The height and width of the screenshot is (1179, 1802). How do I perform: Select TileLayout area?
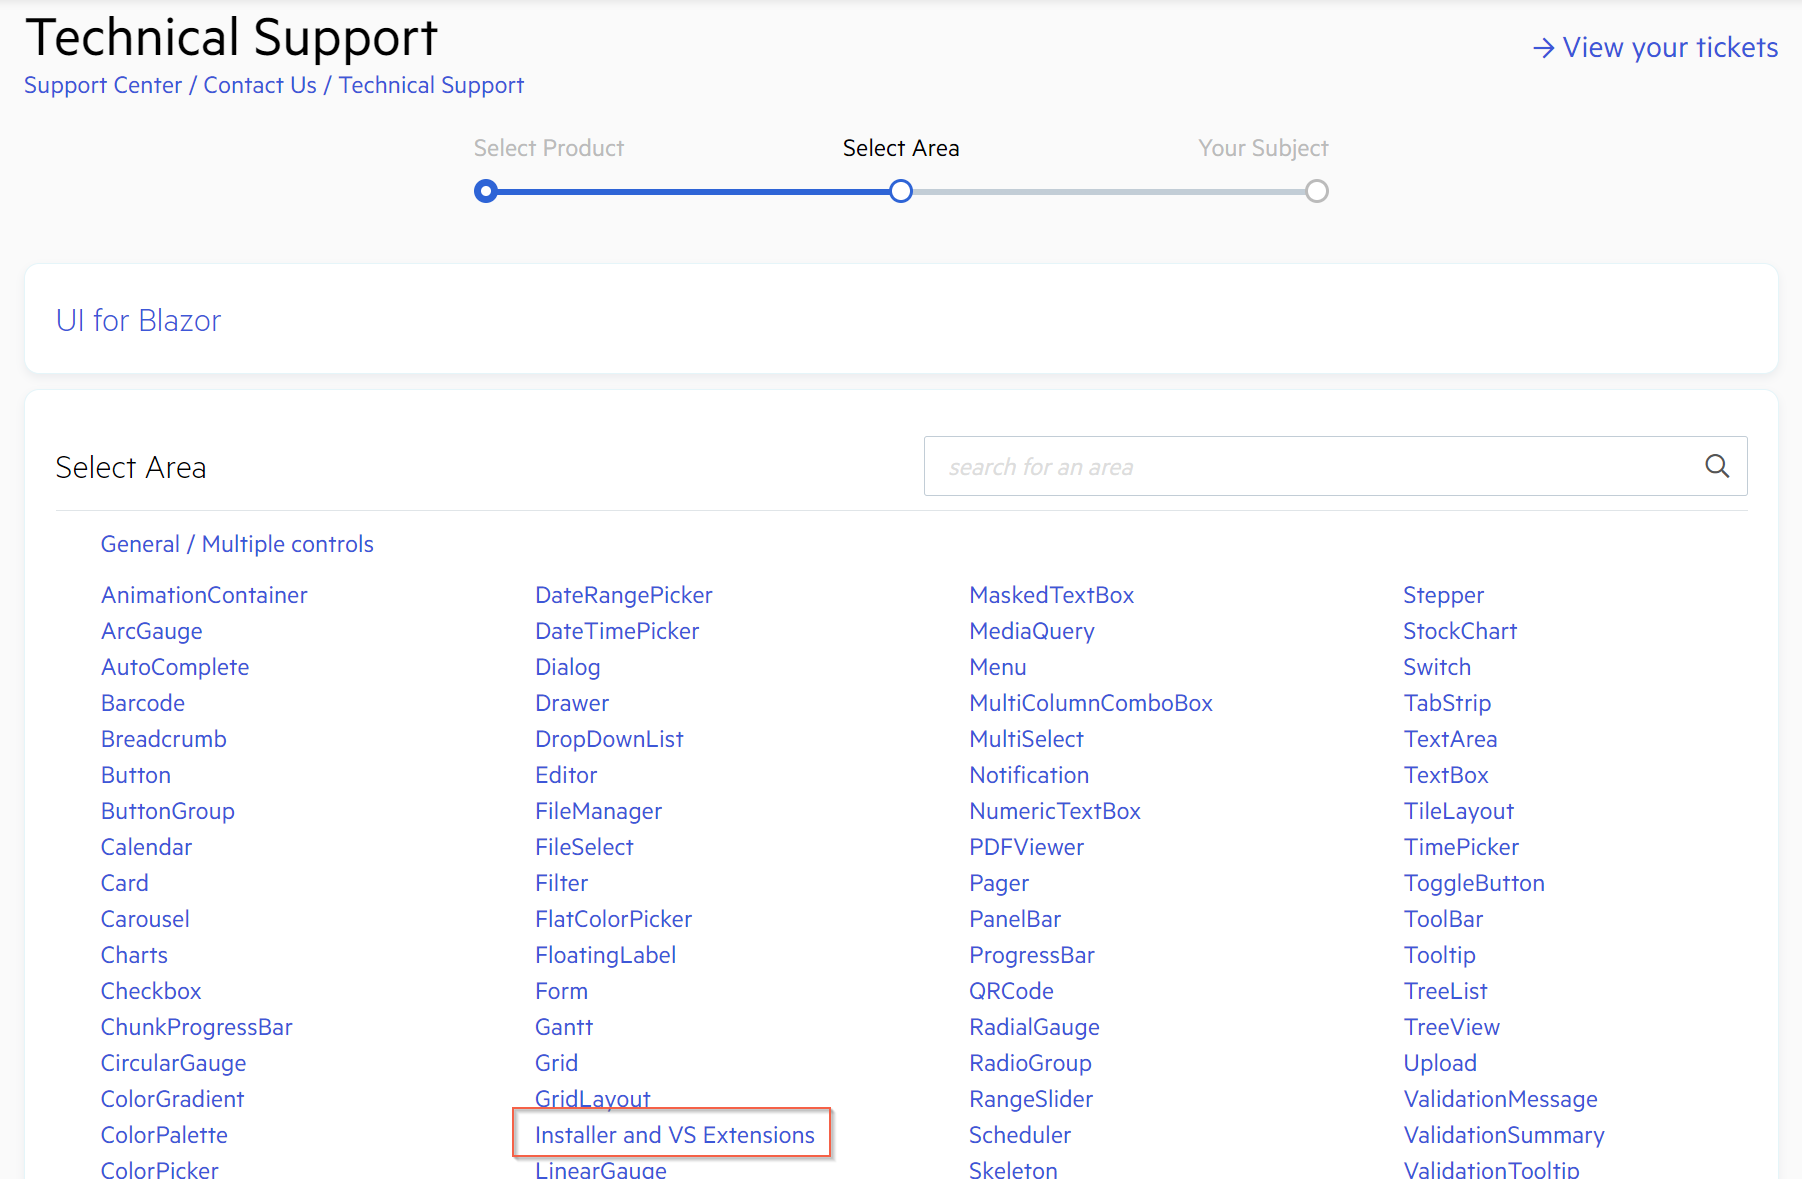point(1458,811)
